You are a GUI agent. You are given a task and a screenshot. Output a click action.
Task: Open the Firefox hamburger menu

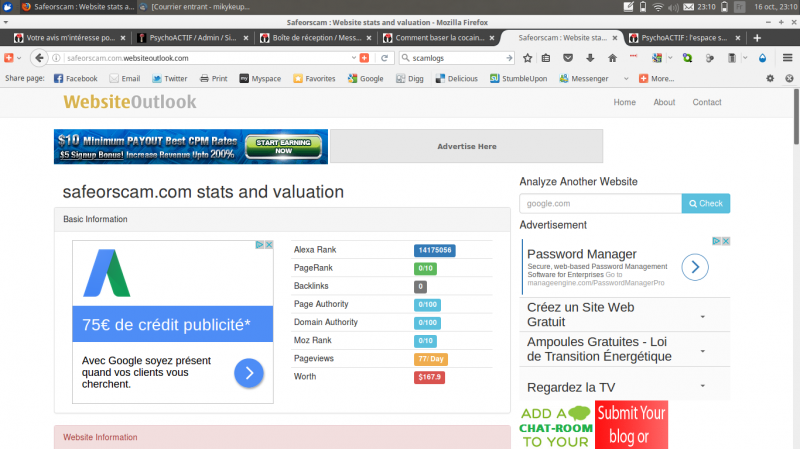pyautogui.click(x=785, y=58)
